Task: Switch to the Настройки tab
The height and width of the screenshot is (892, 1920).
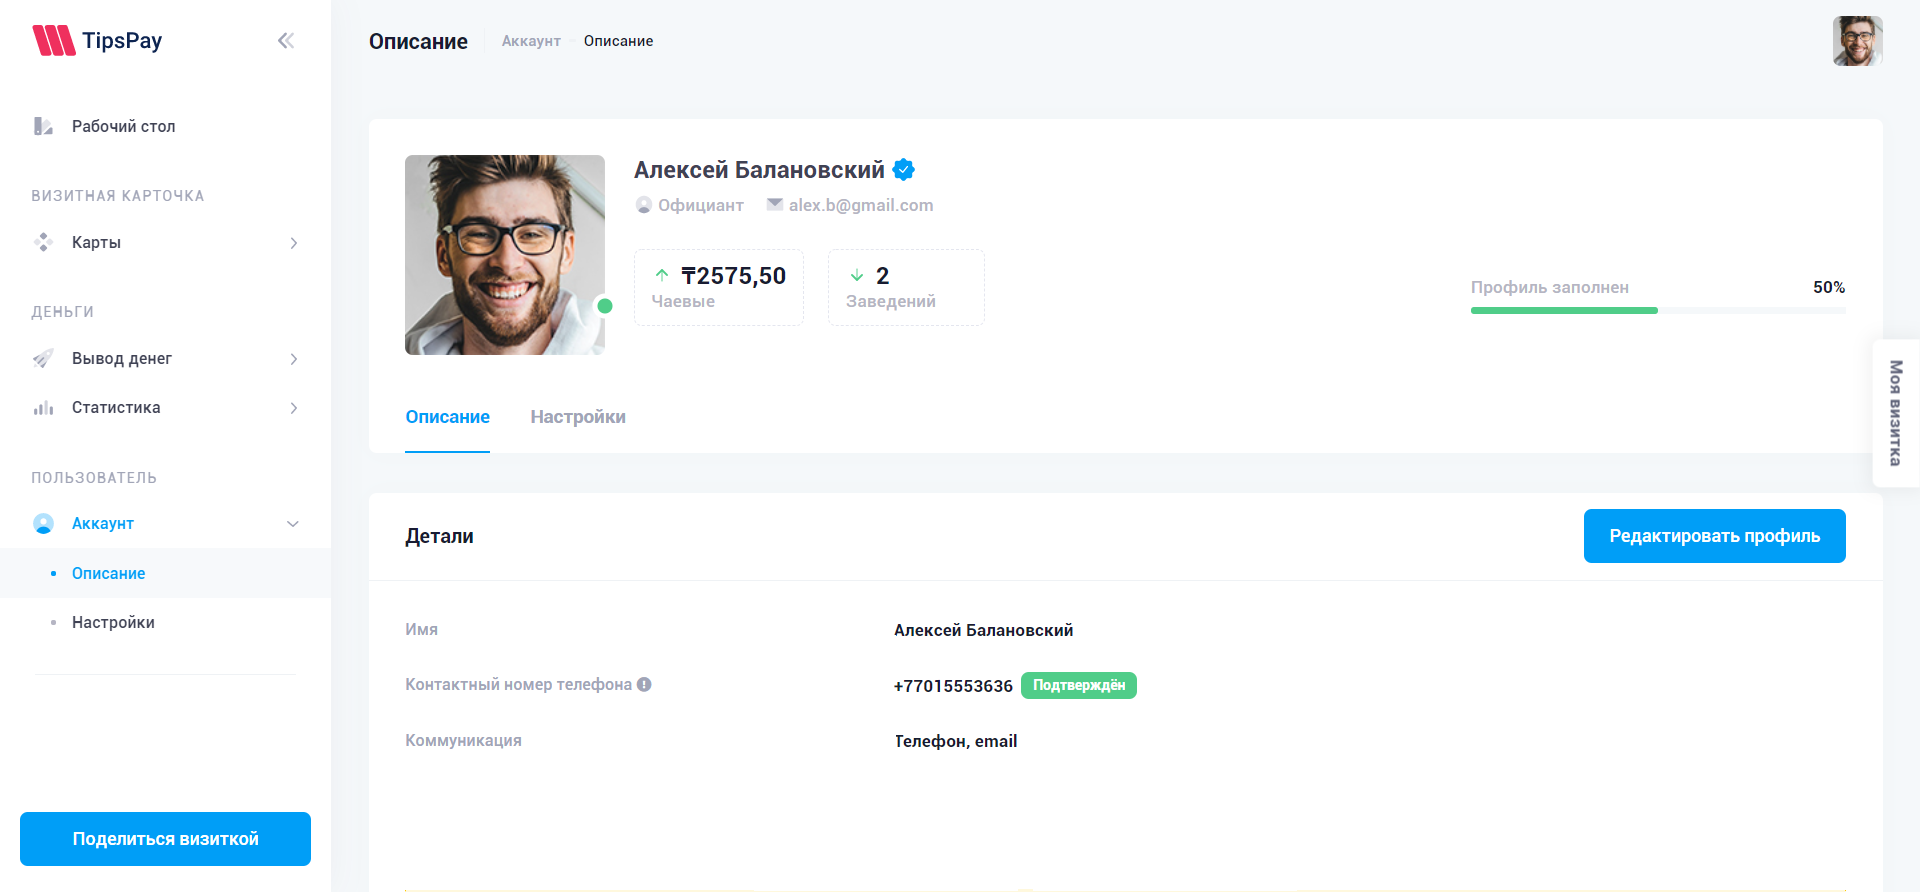Action: [577, 417]
